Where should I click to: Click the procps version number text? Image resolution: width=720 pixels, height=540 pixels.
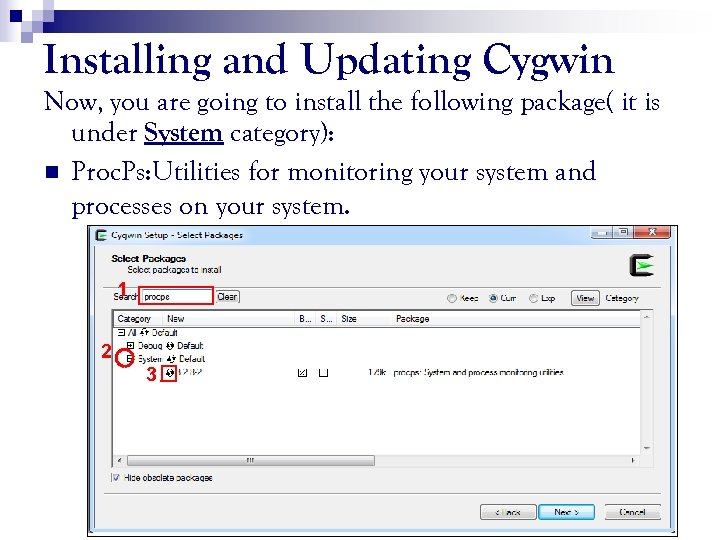pyautogui.click(x=190, y=372)
